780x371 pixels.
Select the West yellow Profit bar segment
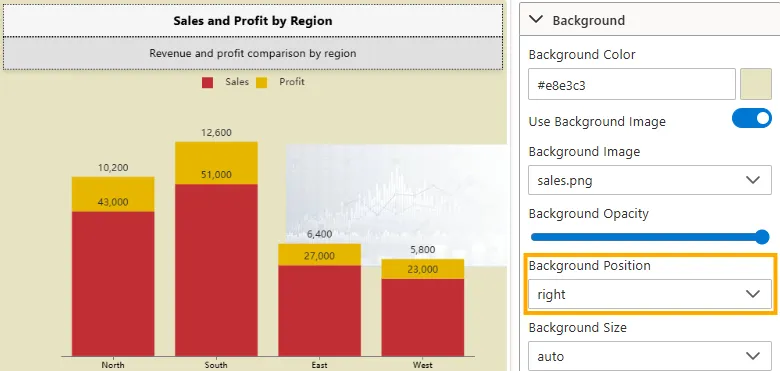423,269
